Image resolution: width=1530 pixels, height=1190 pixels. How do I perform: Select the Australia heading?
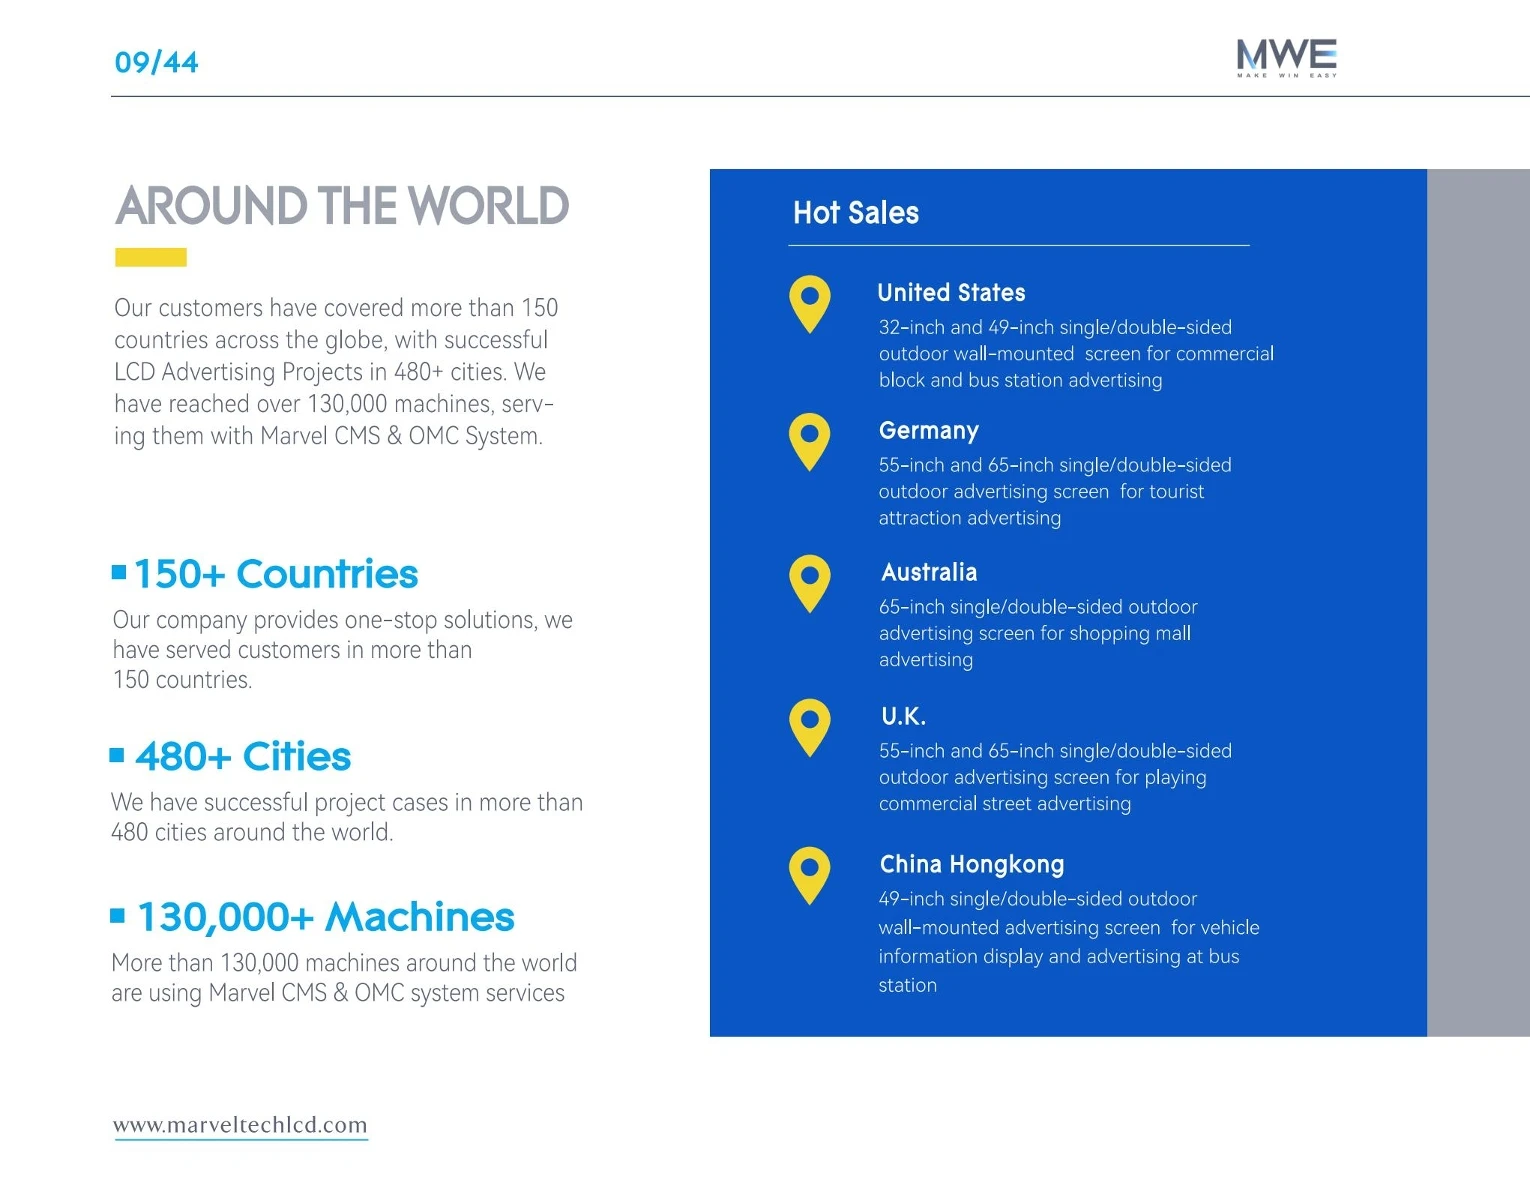(929, 573)
